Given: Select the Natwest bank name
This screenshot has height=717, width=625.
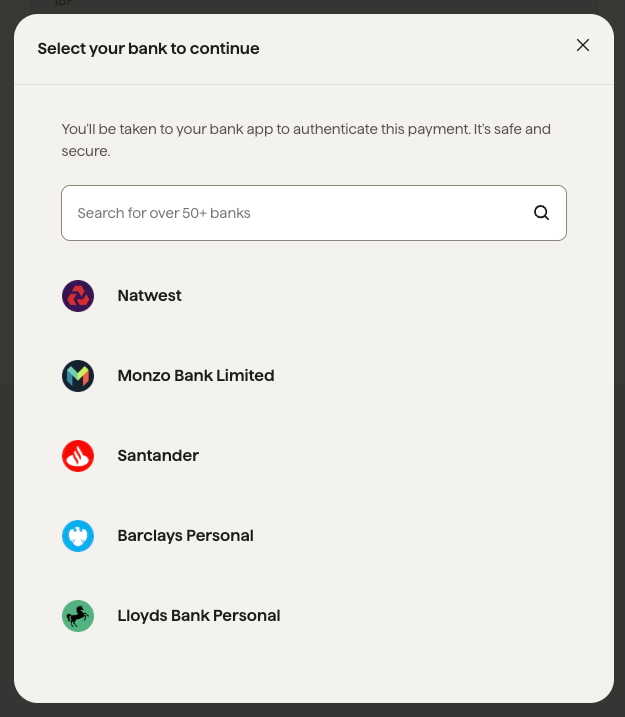Looking at the screenshot, I should click(150, 295).
